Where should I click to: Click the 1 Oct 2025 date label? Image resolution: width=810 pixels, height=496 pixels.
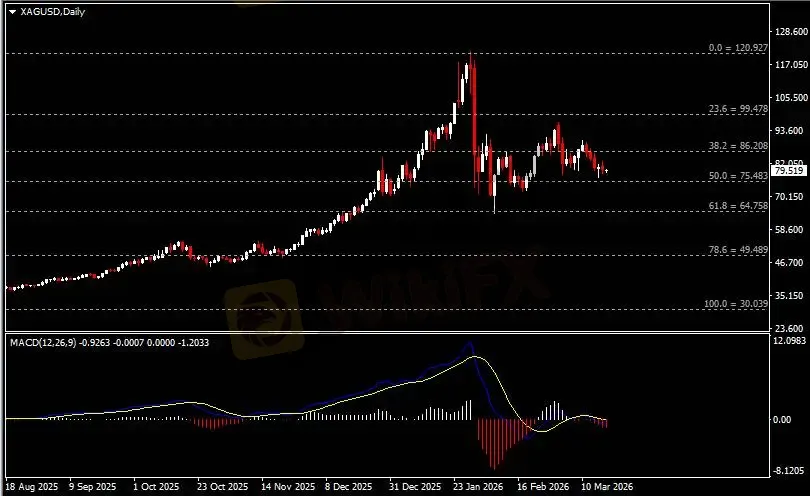pyautogui.click(x=157, y=487)
